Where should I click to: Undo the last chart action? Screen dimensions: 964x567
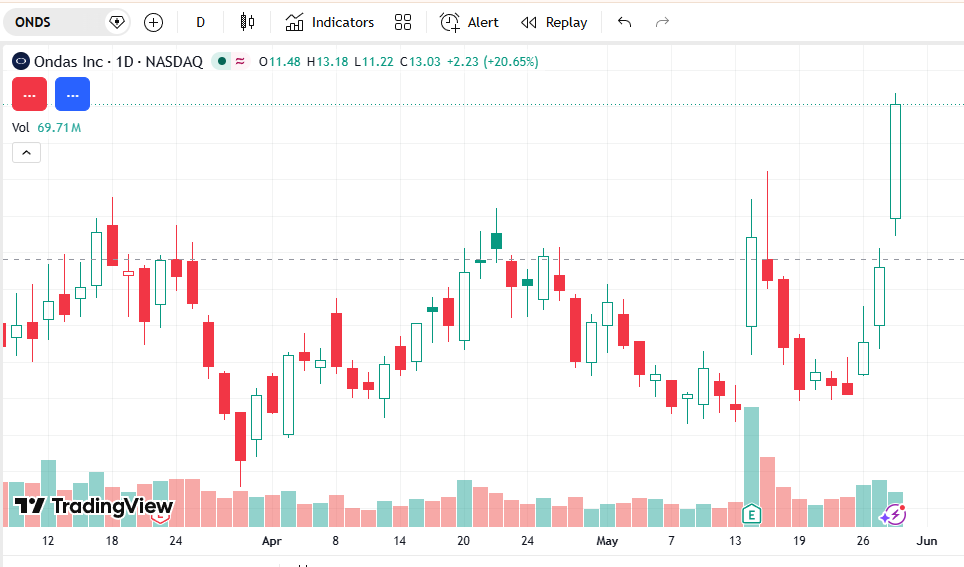pyautogui.click(x=624, y=23)
